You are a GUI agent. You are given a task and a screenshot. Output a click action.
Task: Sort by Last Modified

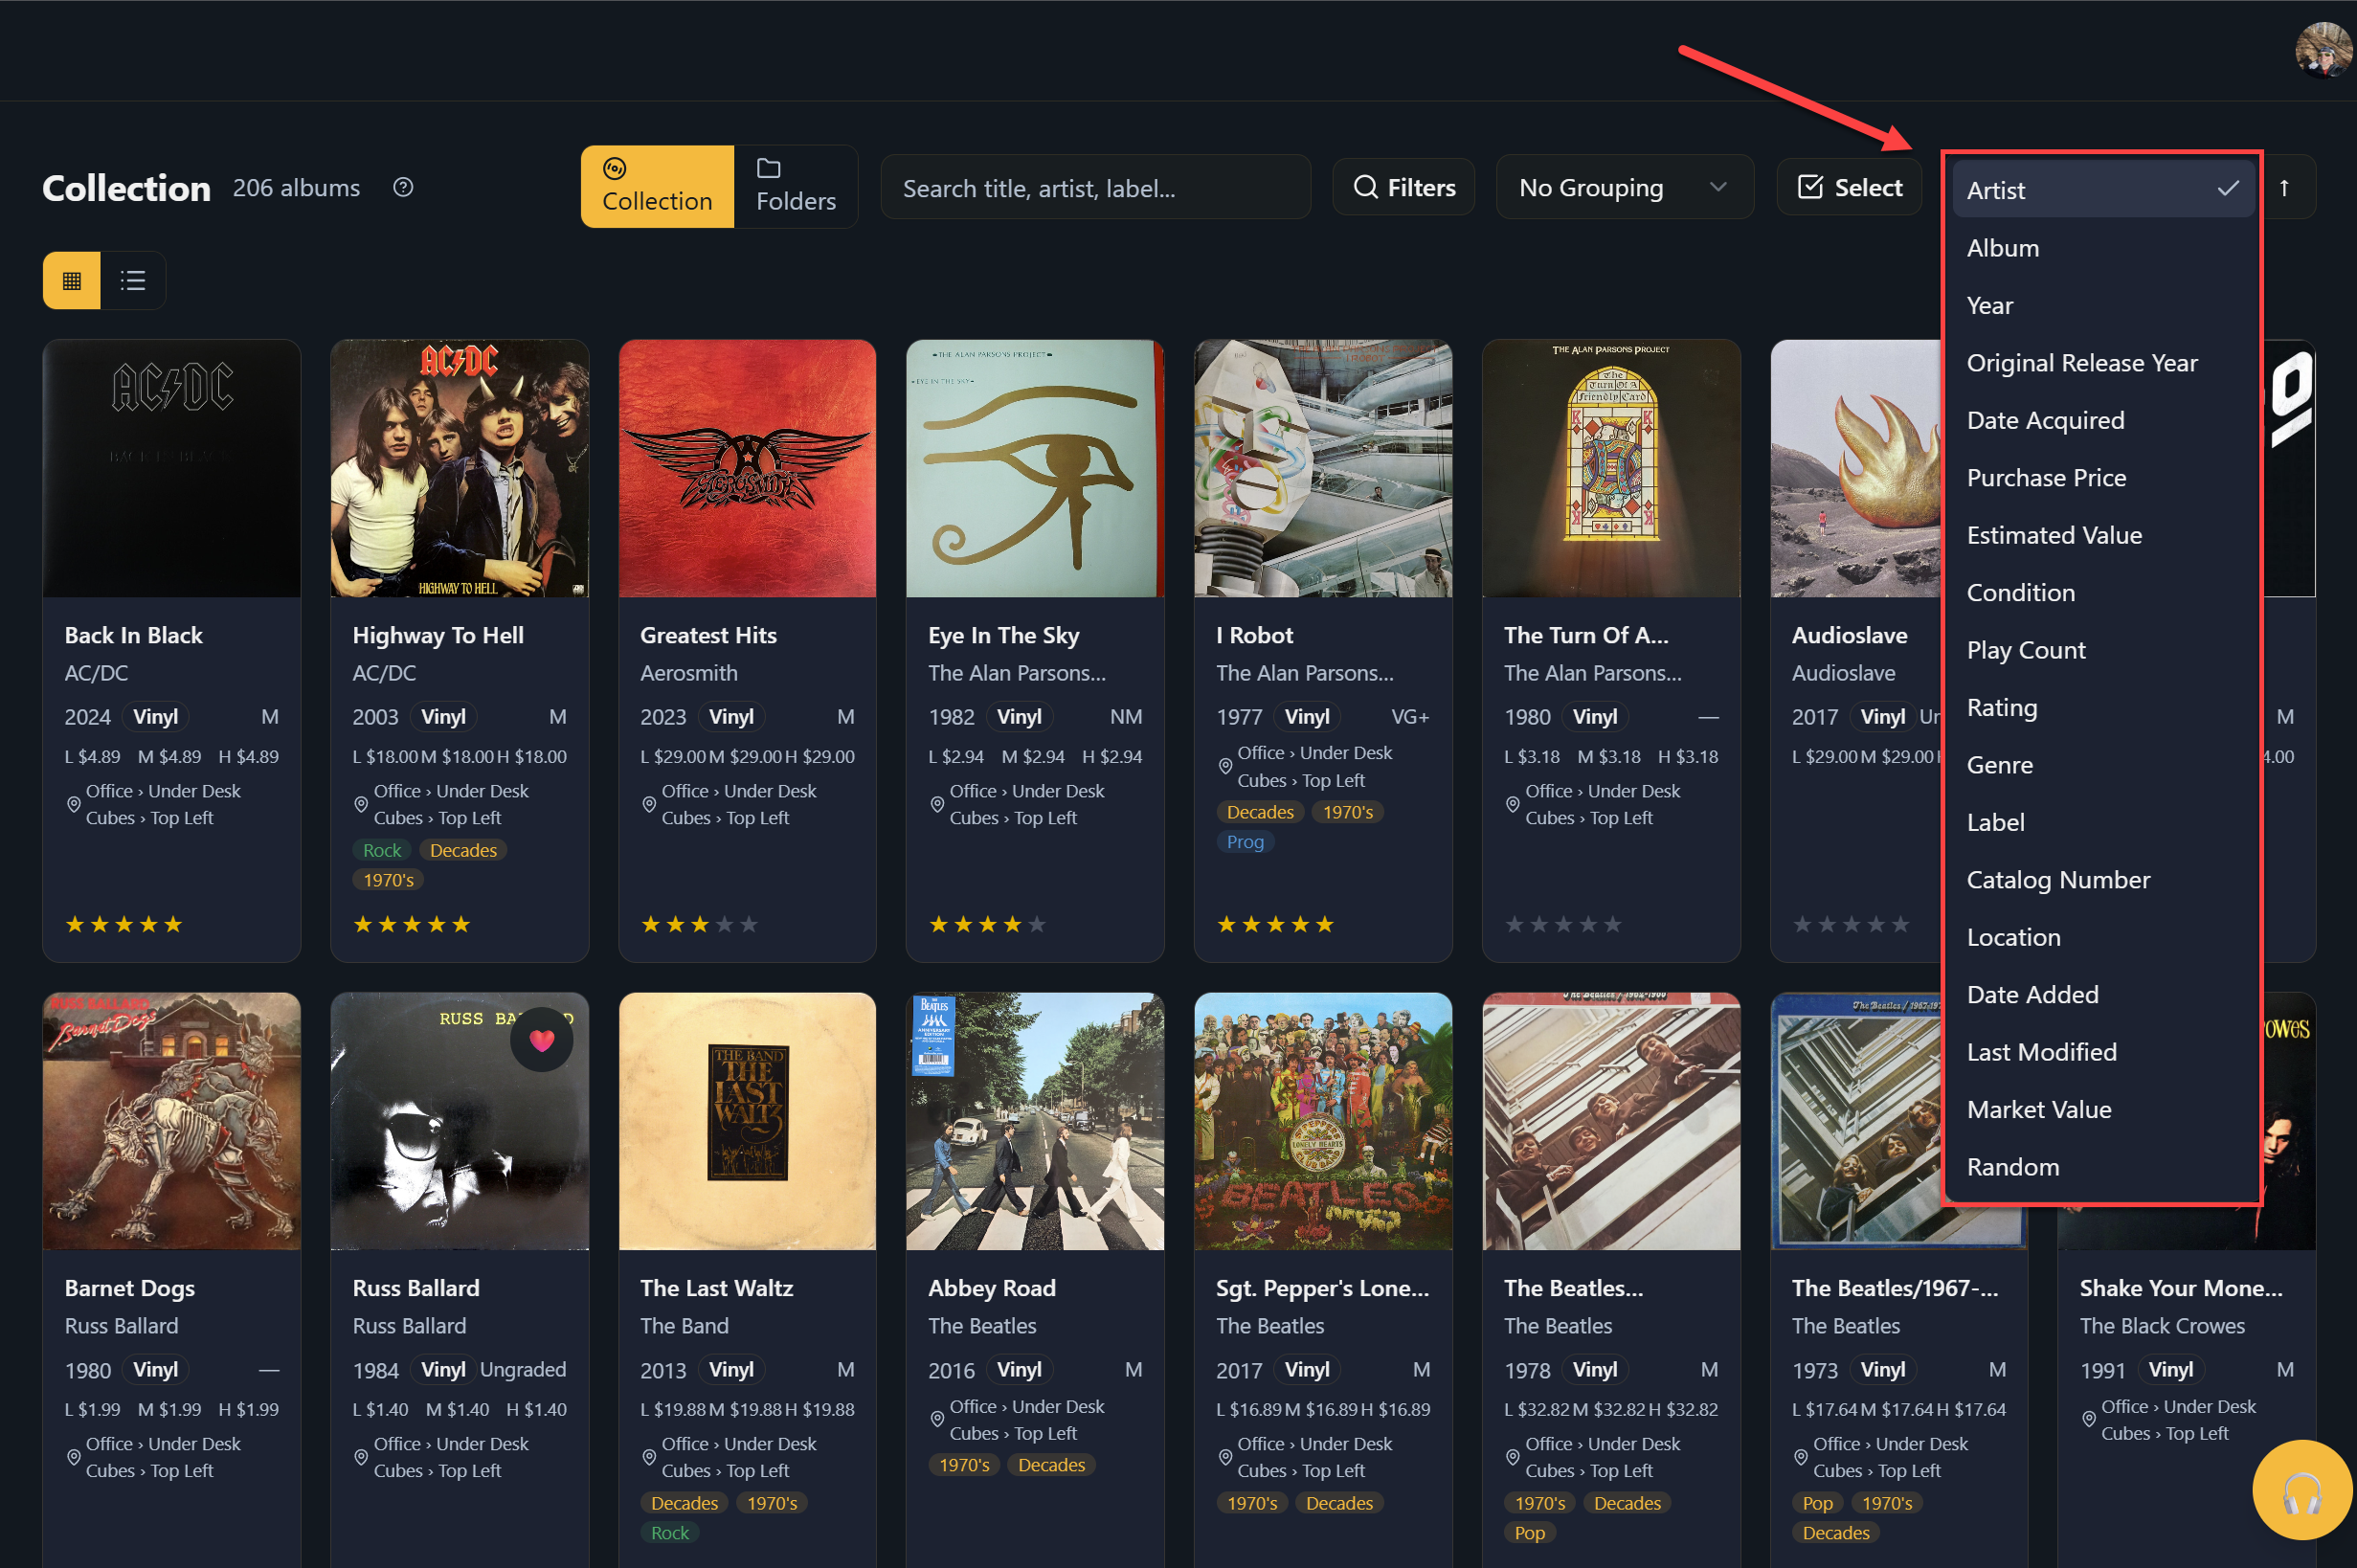click(2103, 1053)
